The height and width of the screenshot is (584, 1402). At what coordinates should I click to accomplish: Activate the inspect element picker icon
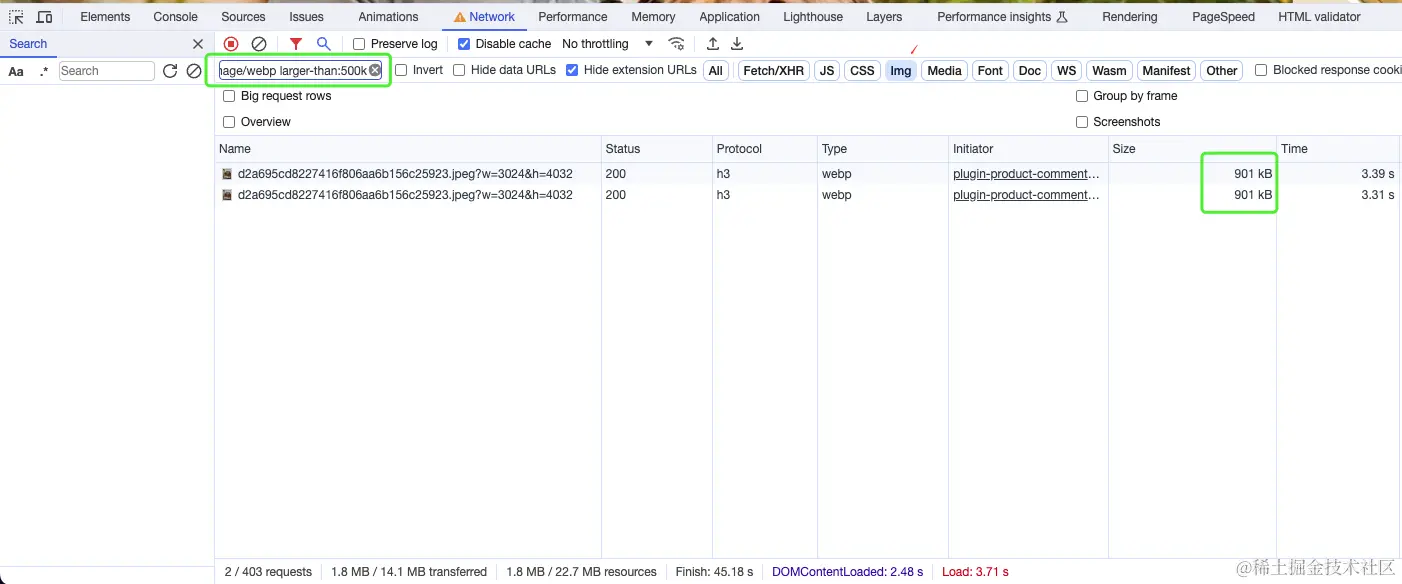16,17
